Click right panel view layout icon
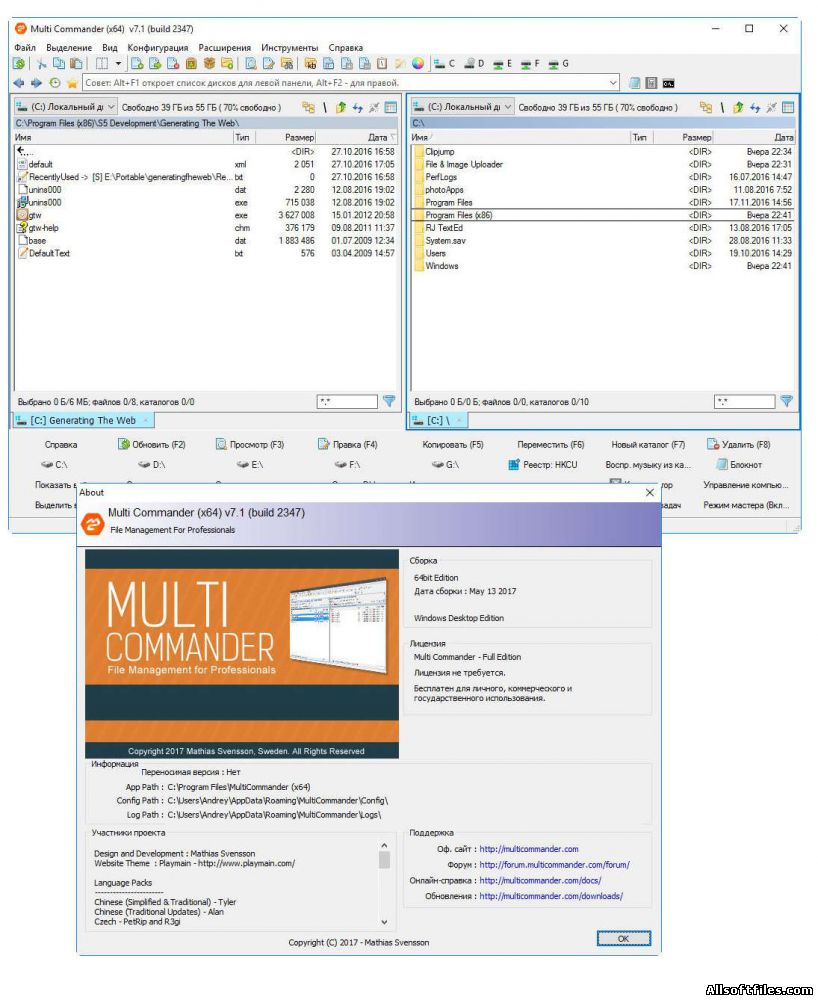818x1000 pixels. click(788, 107)
